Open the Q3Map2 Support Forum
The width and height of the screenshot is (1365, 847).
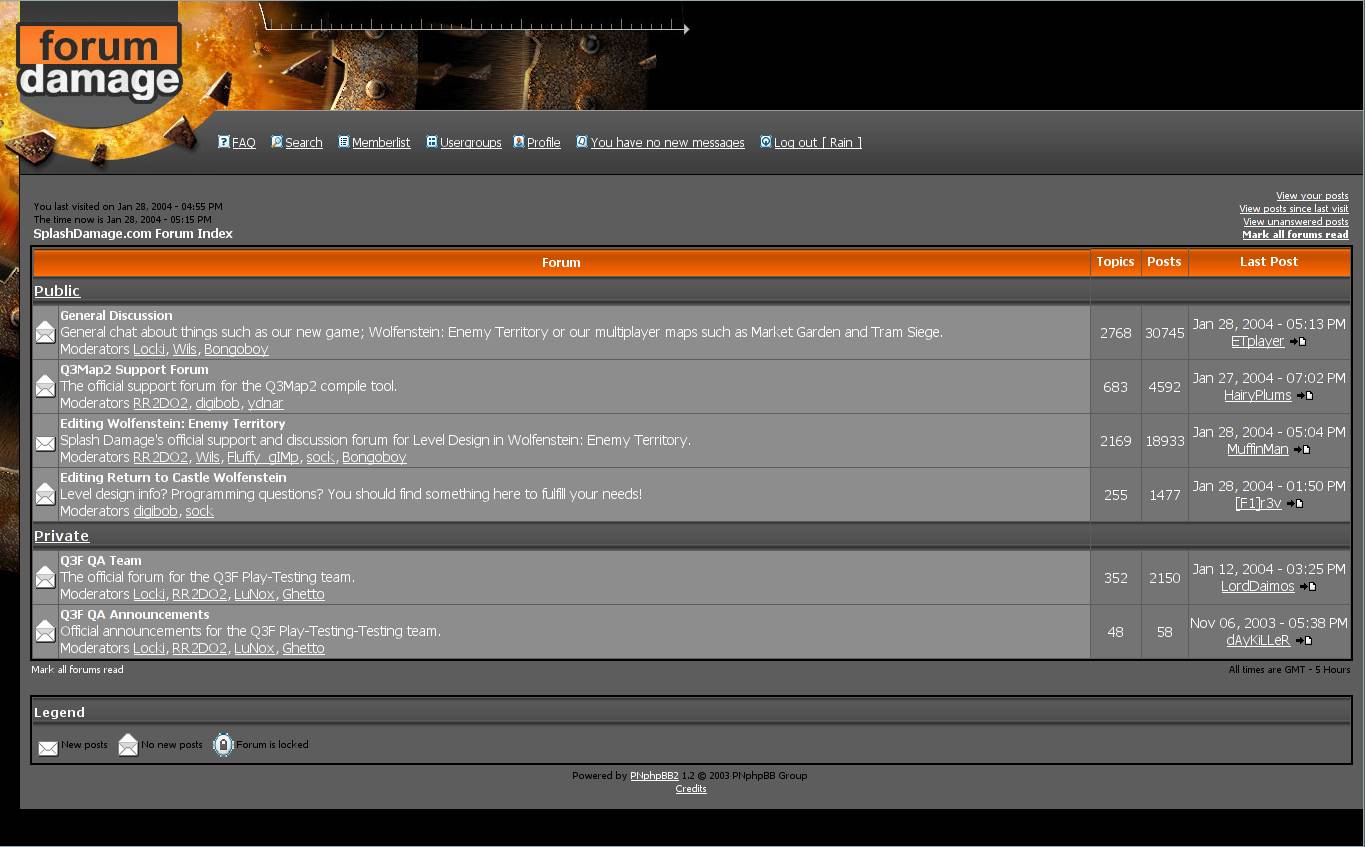134,370
